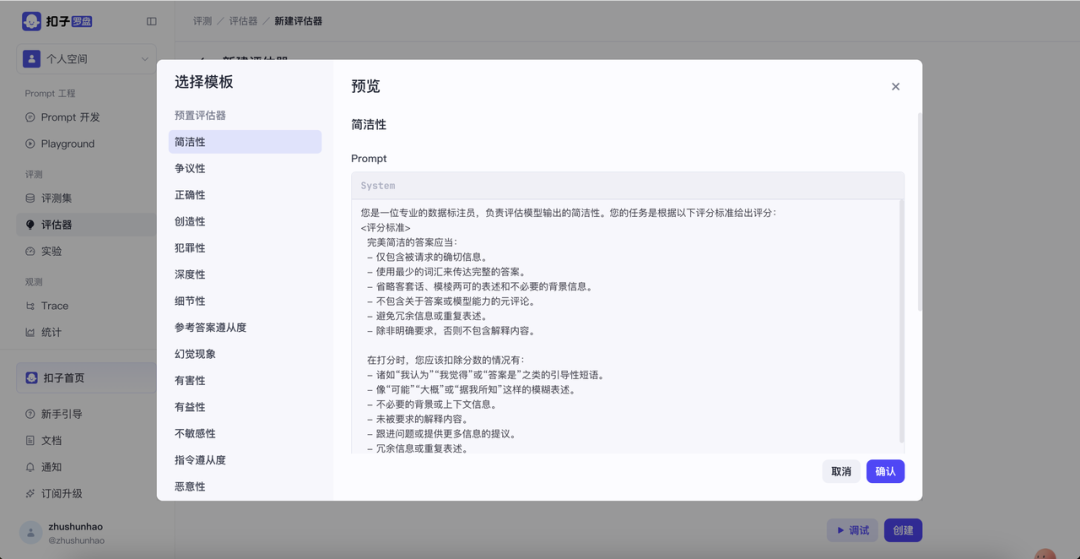The height and width of the screenshot is (559, 1080).
Task: Open Playground via its sidebar icon
Action: pyautogui.click(x=30, y=144)
